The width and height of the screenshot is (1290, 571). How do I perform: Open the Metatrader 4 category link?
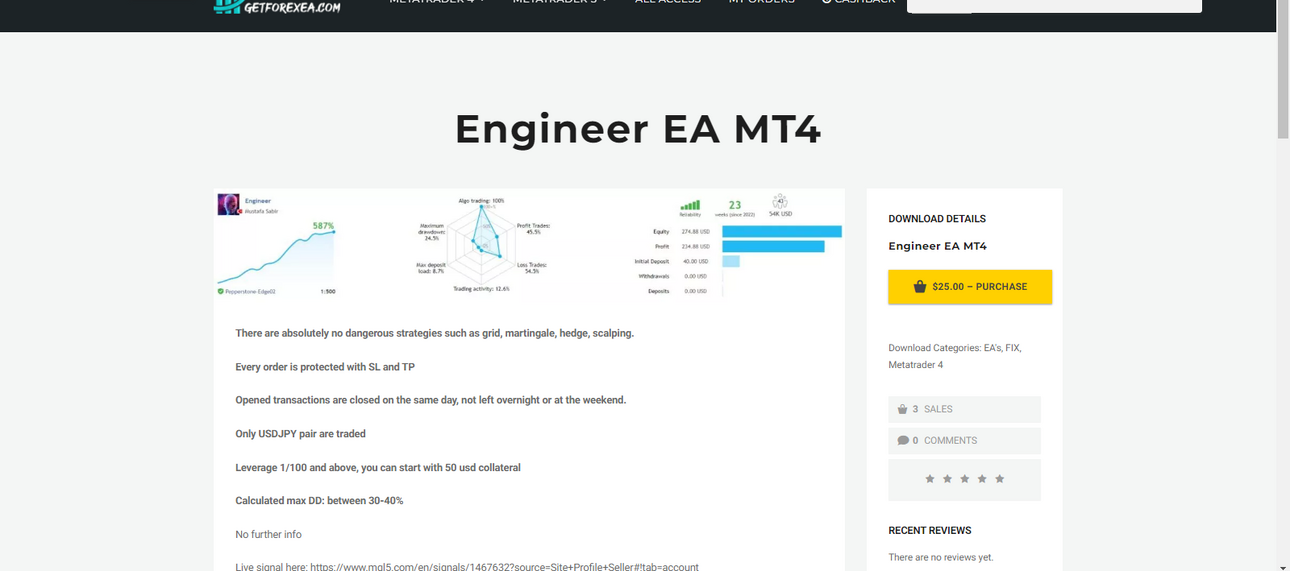[x=916, y=365]
